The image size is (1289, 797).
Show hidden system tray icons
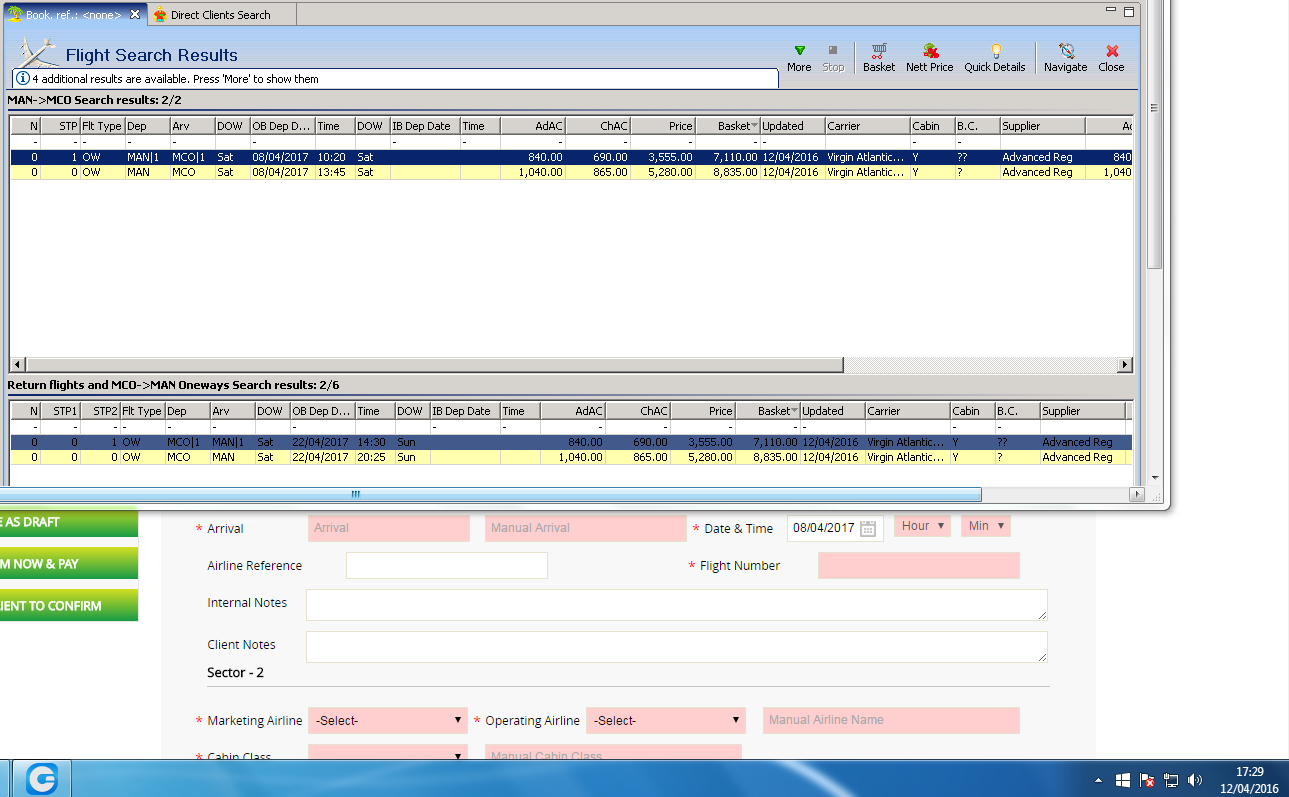point(1099,779)
